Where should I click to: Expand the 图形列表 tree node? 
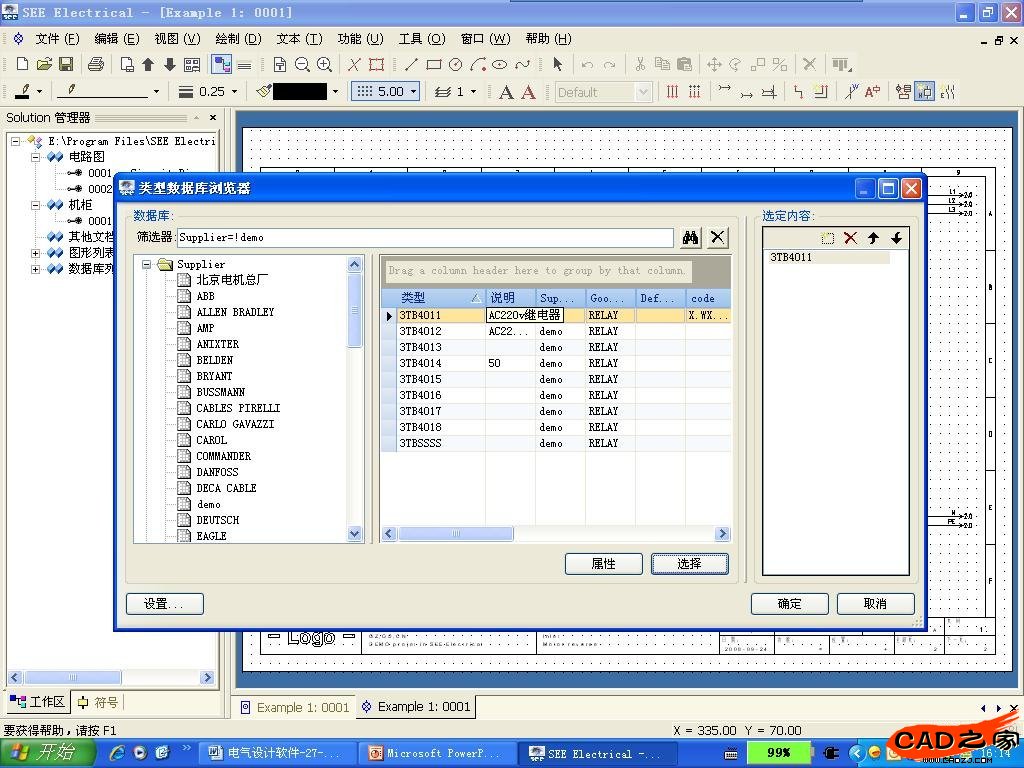[36, 253]
